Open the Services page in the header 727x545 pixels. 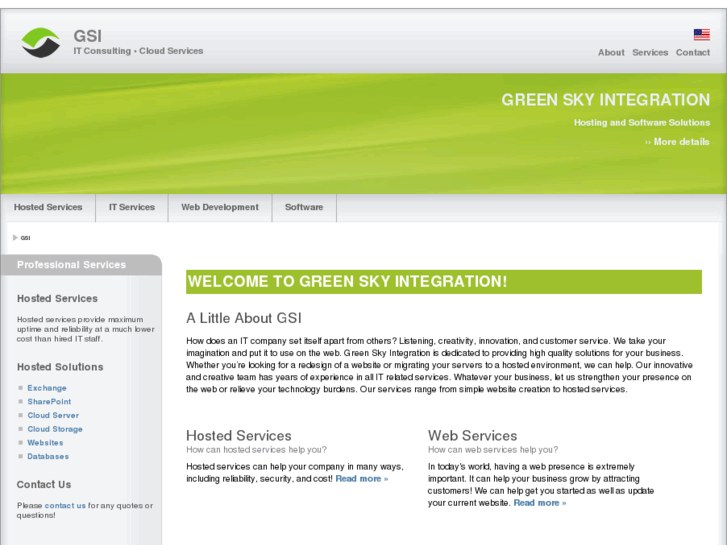(x=650, y=52)
